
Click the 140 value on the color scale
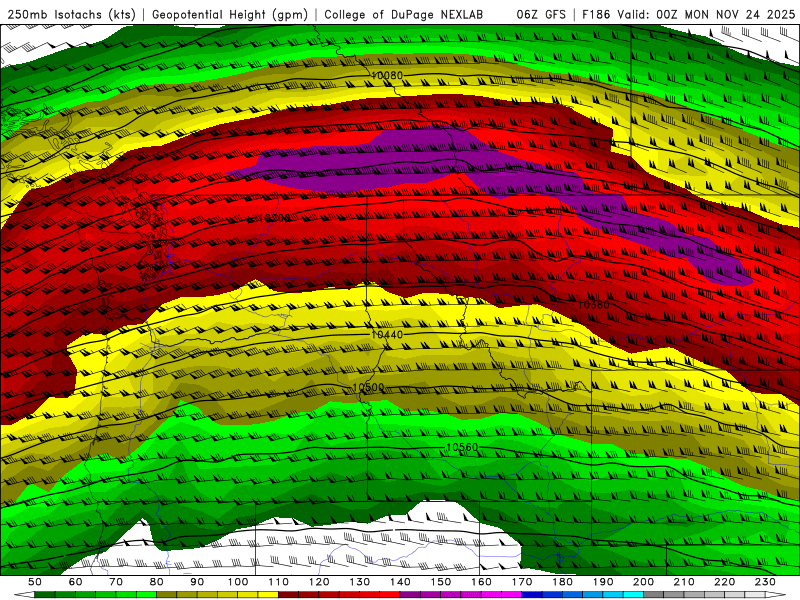point(400,582)
